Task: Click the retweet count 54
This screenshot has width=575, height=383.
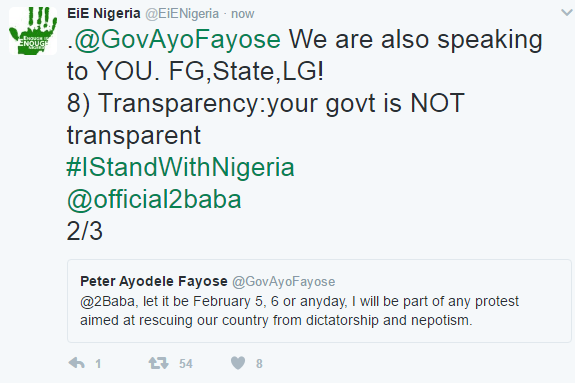Action: [186, 364]
